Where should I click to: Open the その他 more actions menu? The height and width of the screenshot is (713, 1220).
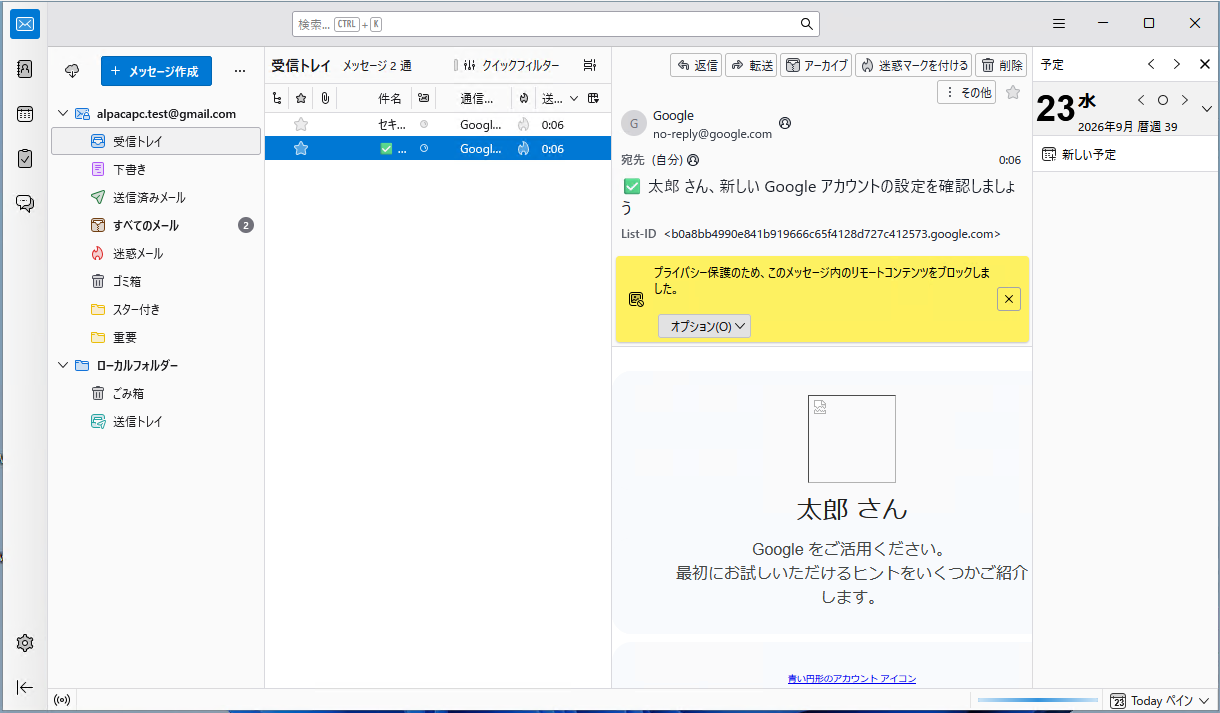pyautogui.click(x=966, y=92)
